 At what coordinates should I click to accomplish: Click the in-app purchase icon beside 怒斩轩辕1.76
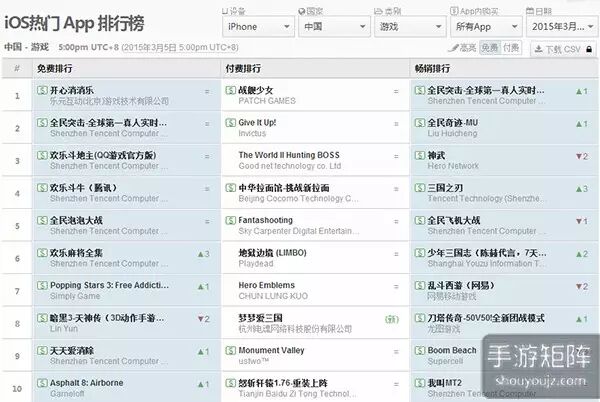pyautogui.click(x=231, y=383)
